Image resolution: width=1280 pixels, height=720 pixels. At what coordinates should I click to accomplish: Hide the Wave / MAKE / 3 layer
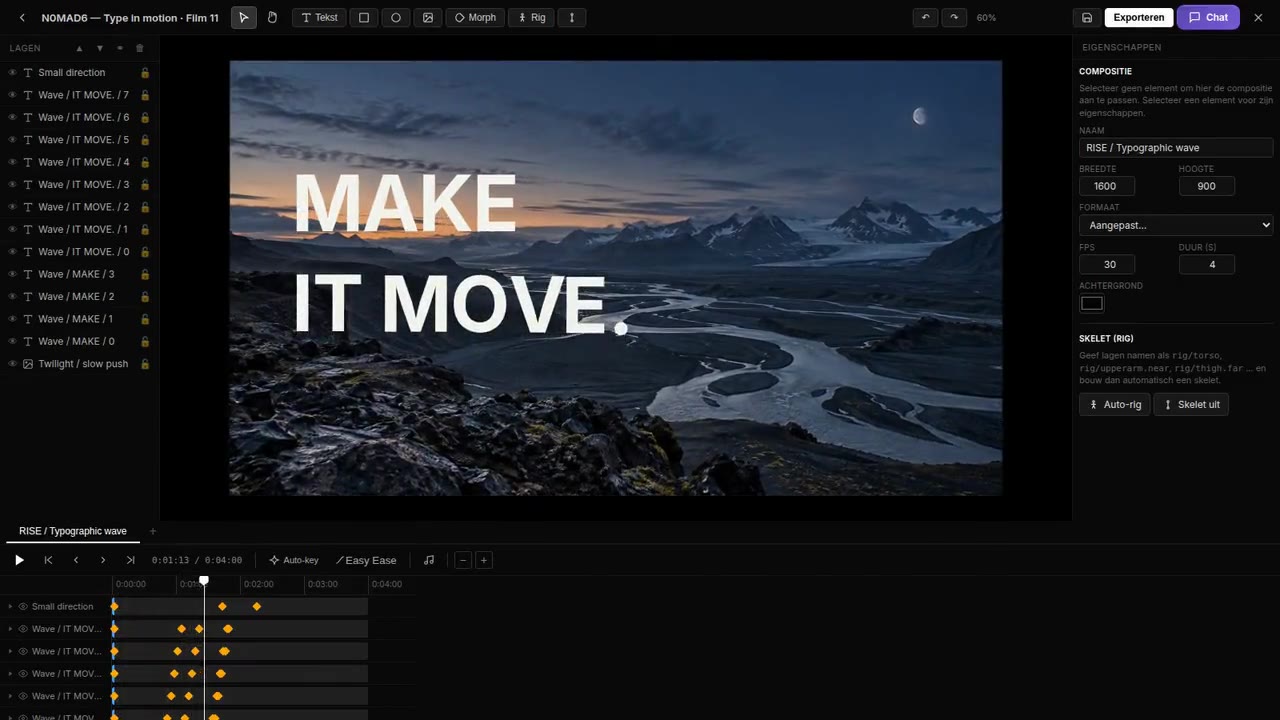pos(12,274)
